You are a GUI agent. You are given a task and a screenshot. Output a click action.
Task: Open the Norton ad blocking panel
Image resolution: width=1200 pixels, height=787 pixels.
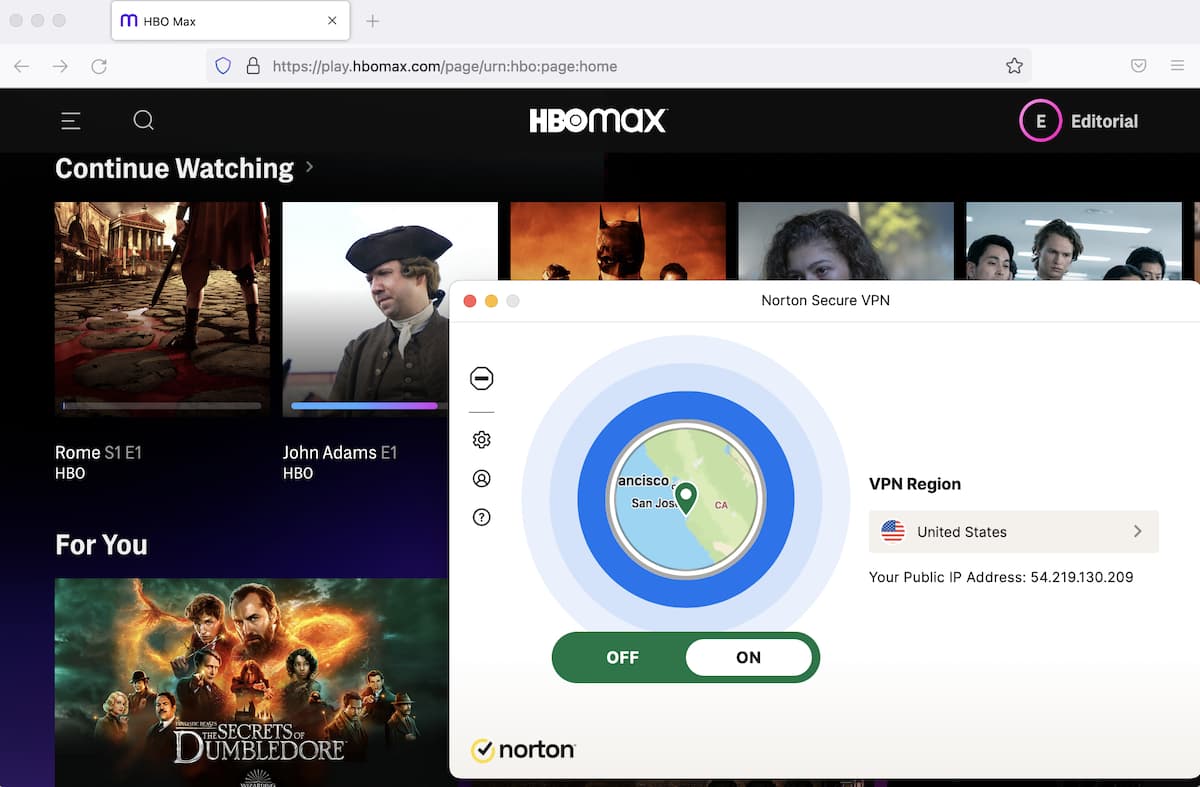pyautogui.click(x=482, y=378)
